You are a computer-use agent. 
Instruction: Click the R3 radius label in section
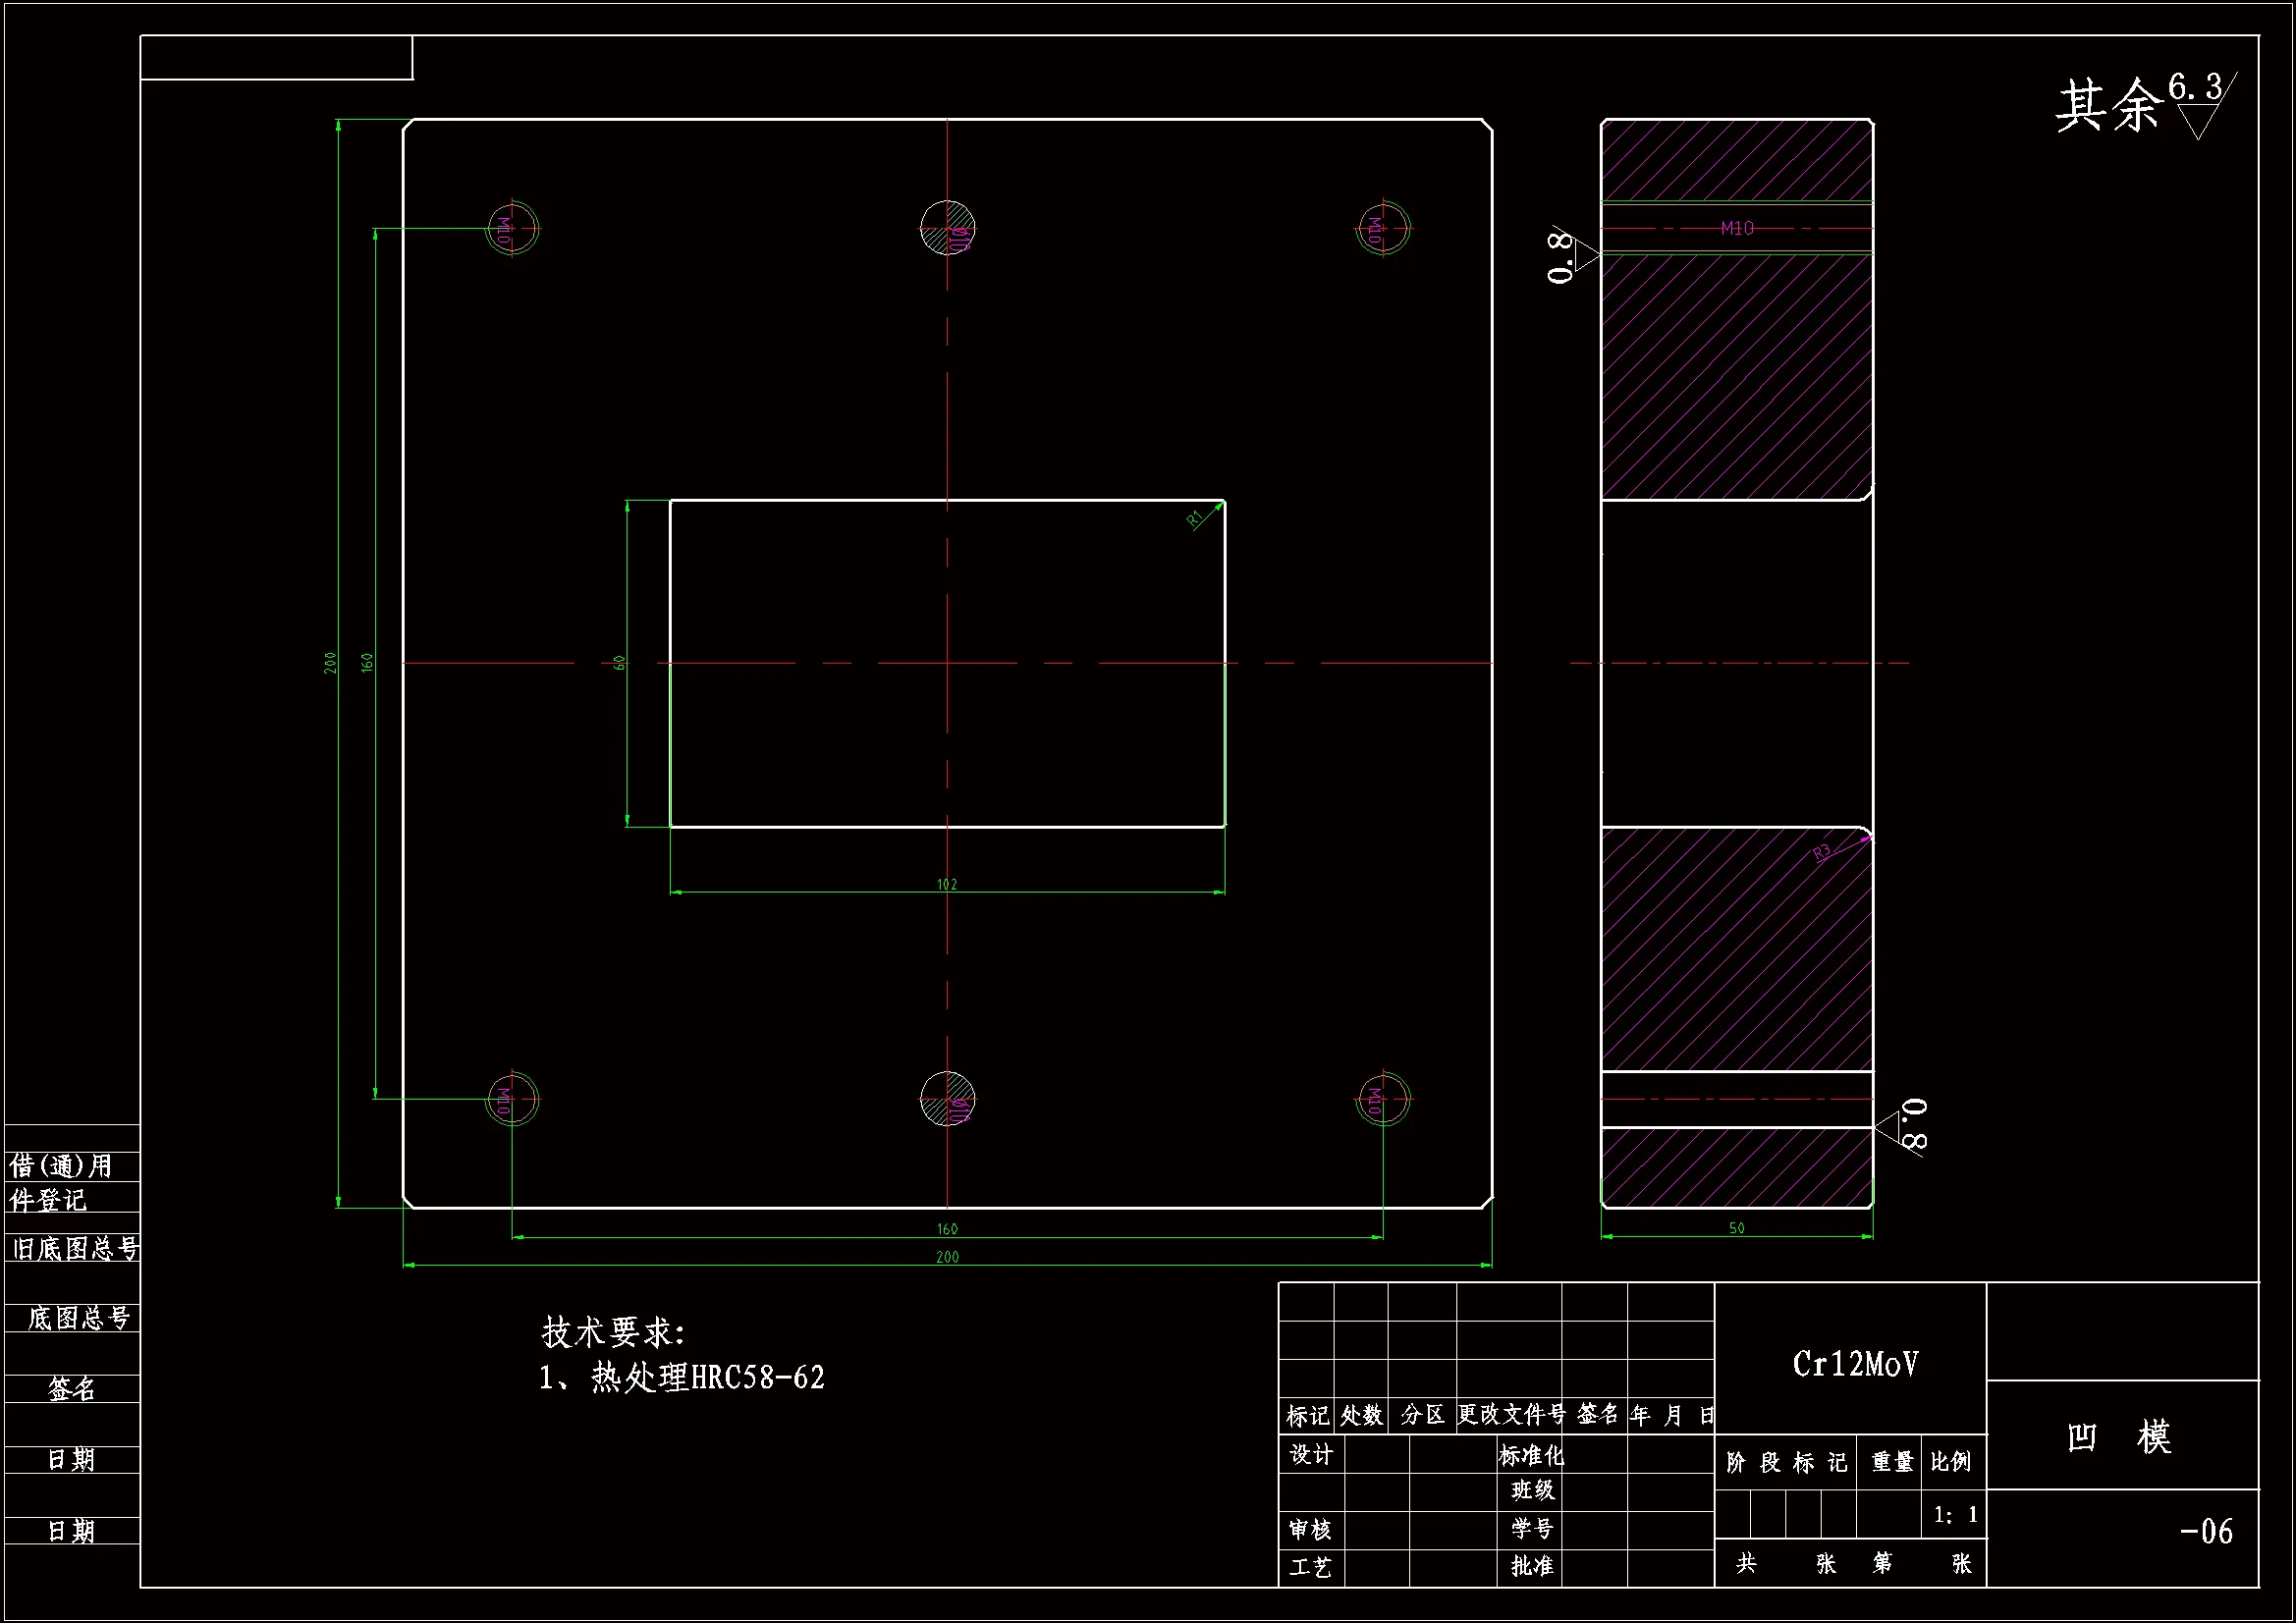tap(1822, 852)
